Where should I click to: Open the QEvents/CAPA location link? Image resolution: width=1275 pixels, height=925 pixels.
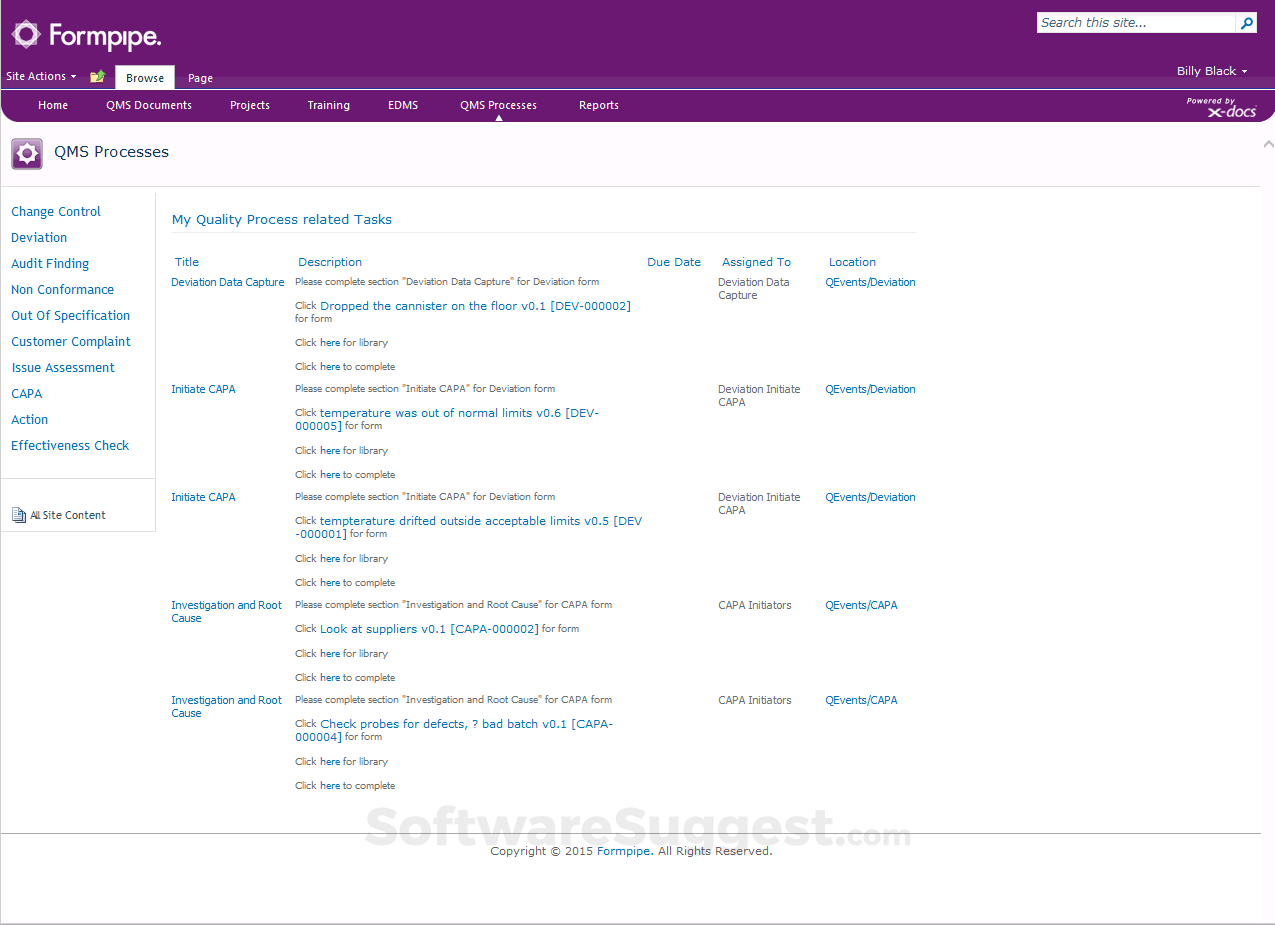pyautogui.click(x=861, y=605)
